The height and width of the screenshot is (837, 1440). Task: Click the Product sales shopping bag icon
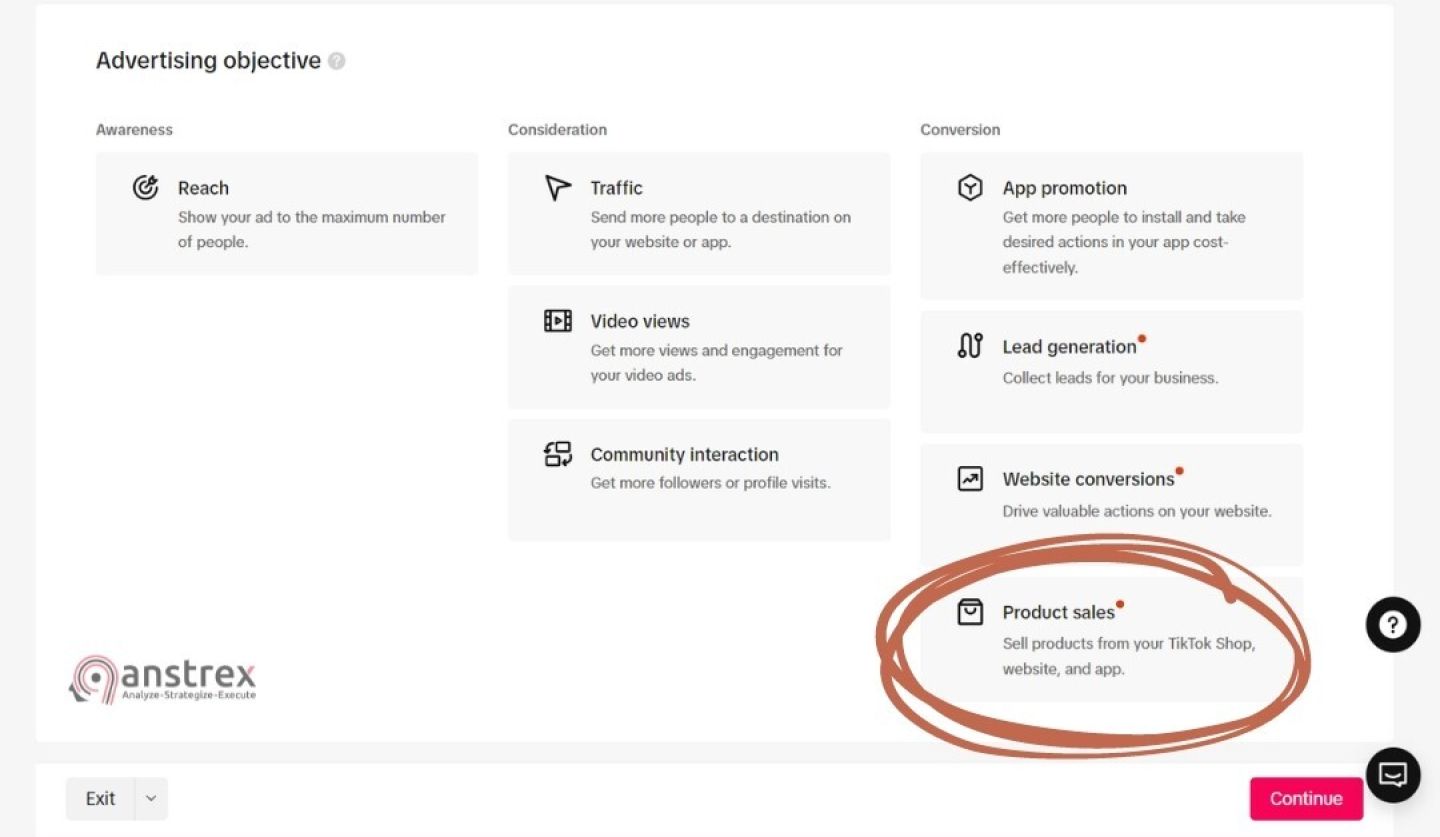970,612
